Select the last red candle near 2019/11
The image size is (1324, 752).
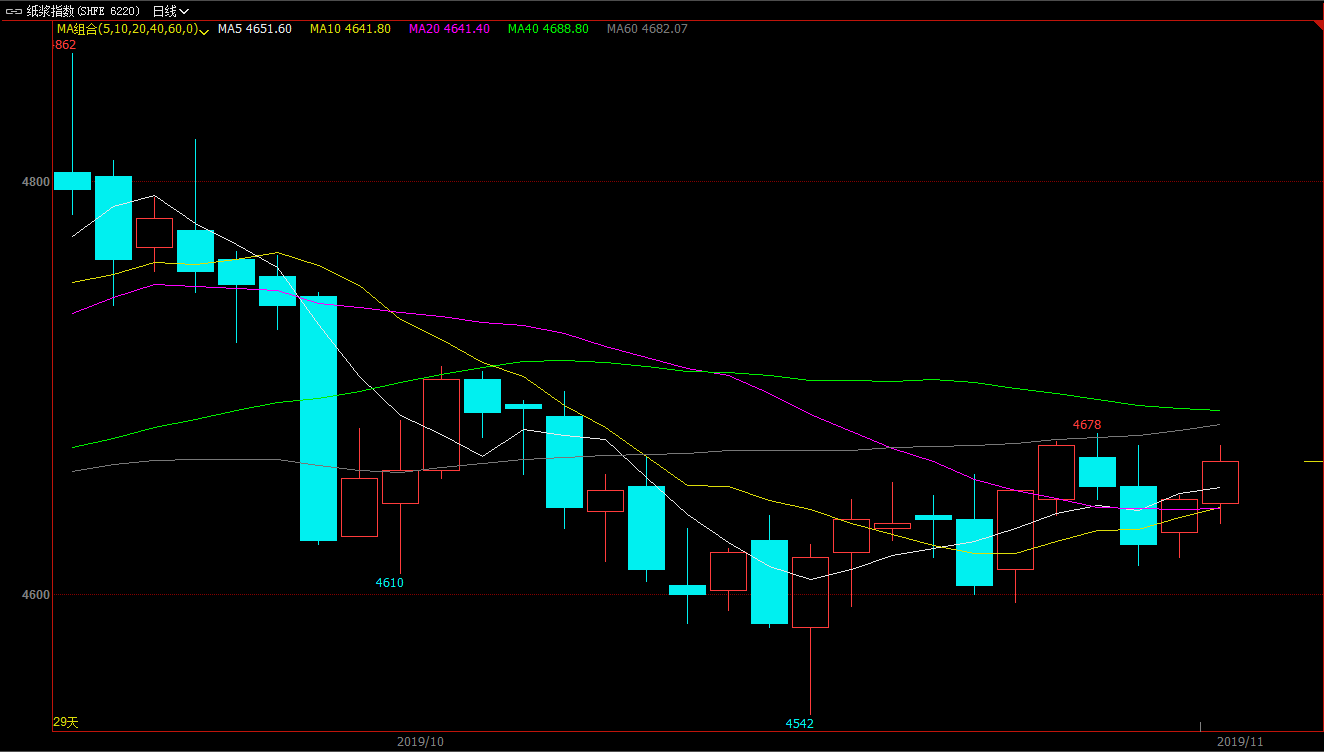click(x=1220, y=482)
